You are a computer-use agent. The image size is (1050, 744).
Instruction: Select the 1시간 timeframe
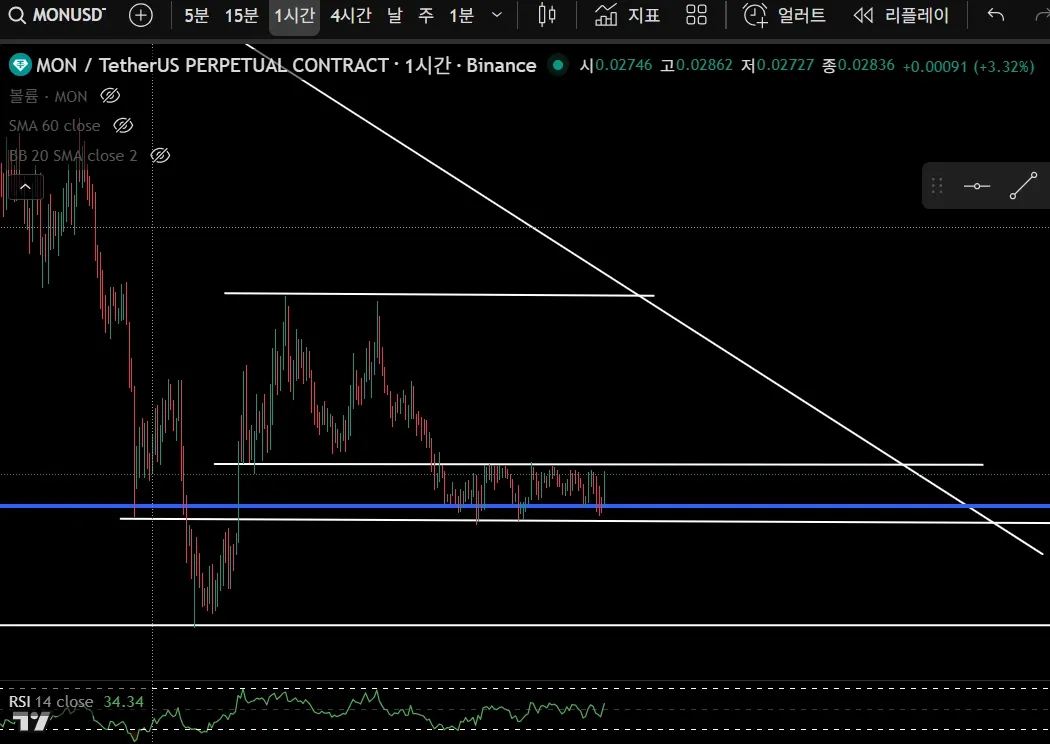coord(294,15)
